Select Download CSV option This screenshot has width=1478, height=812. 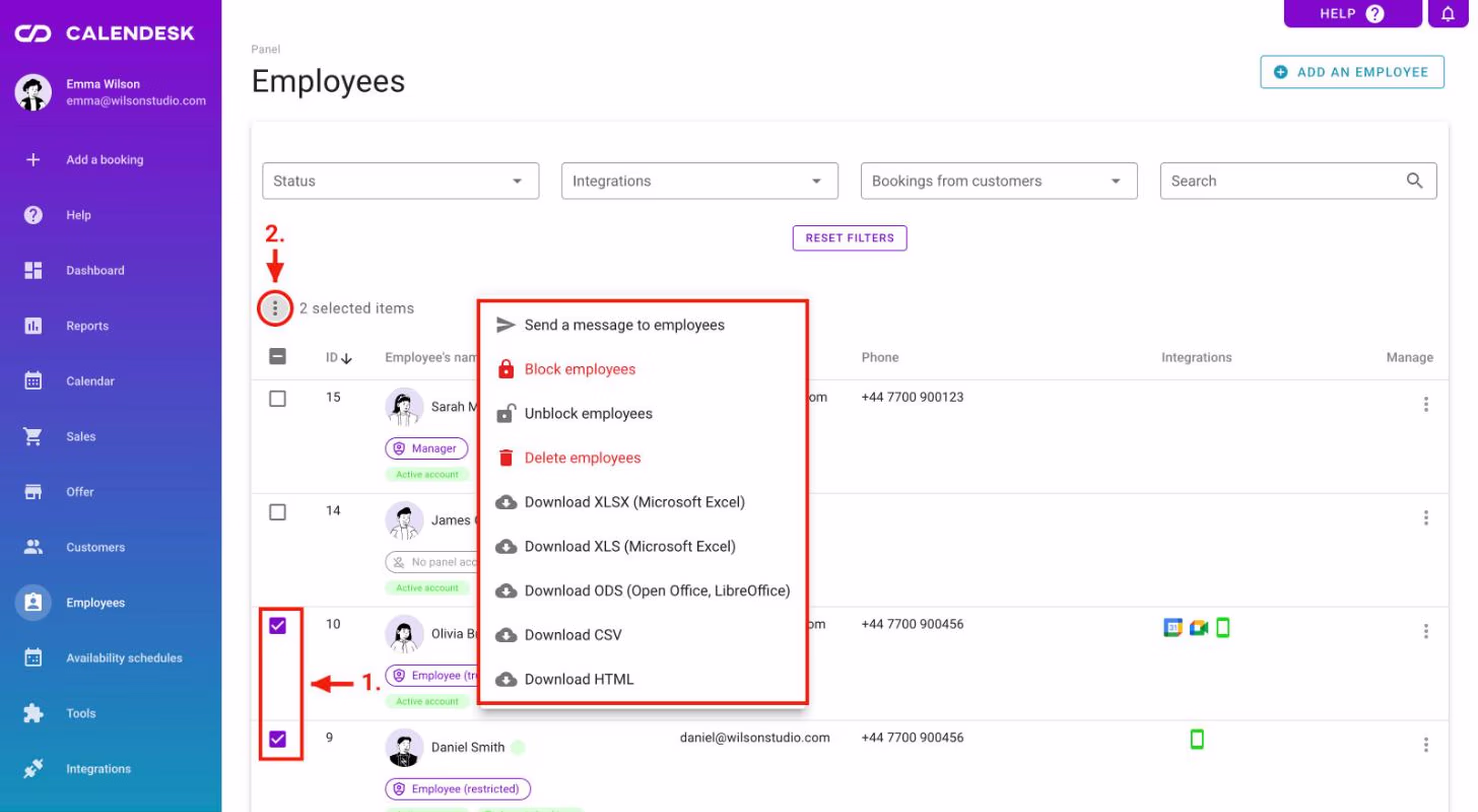pos(643,635)
